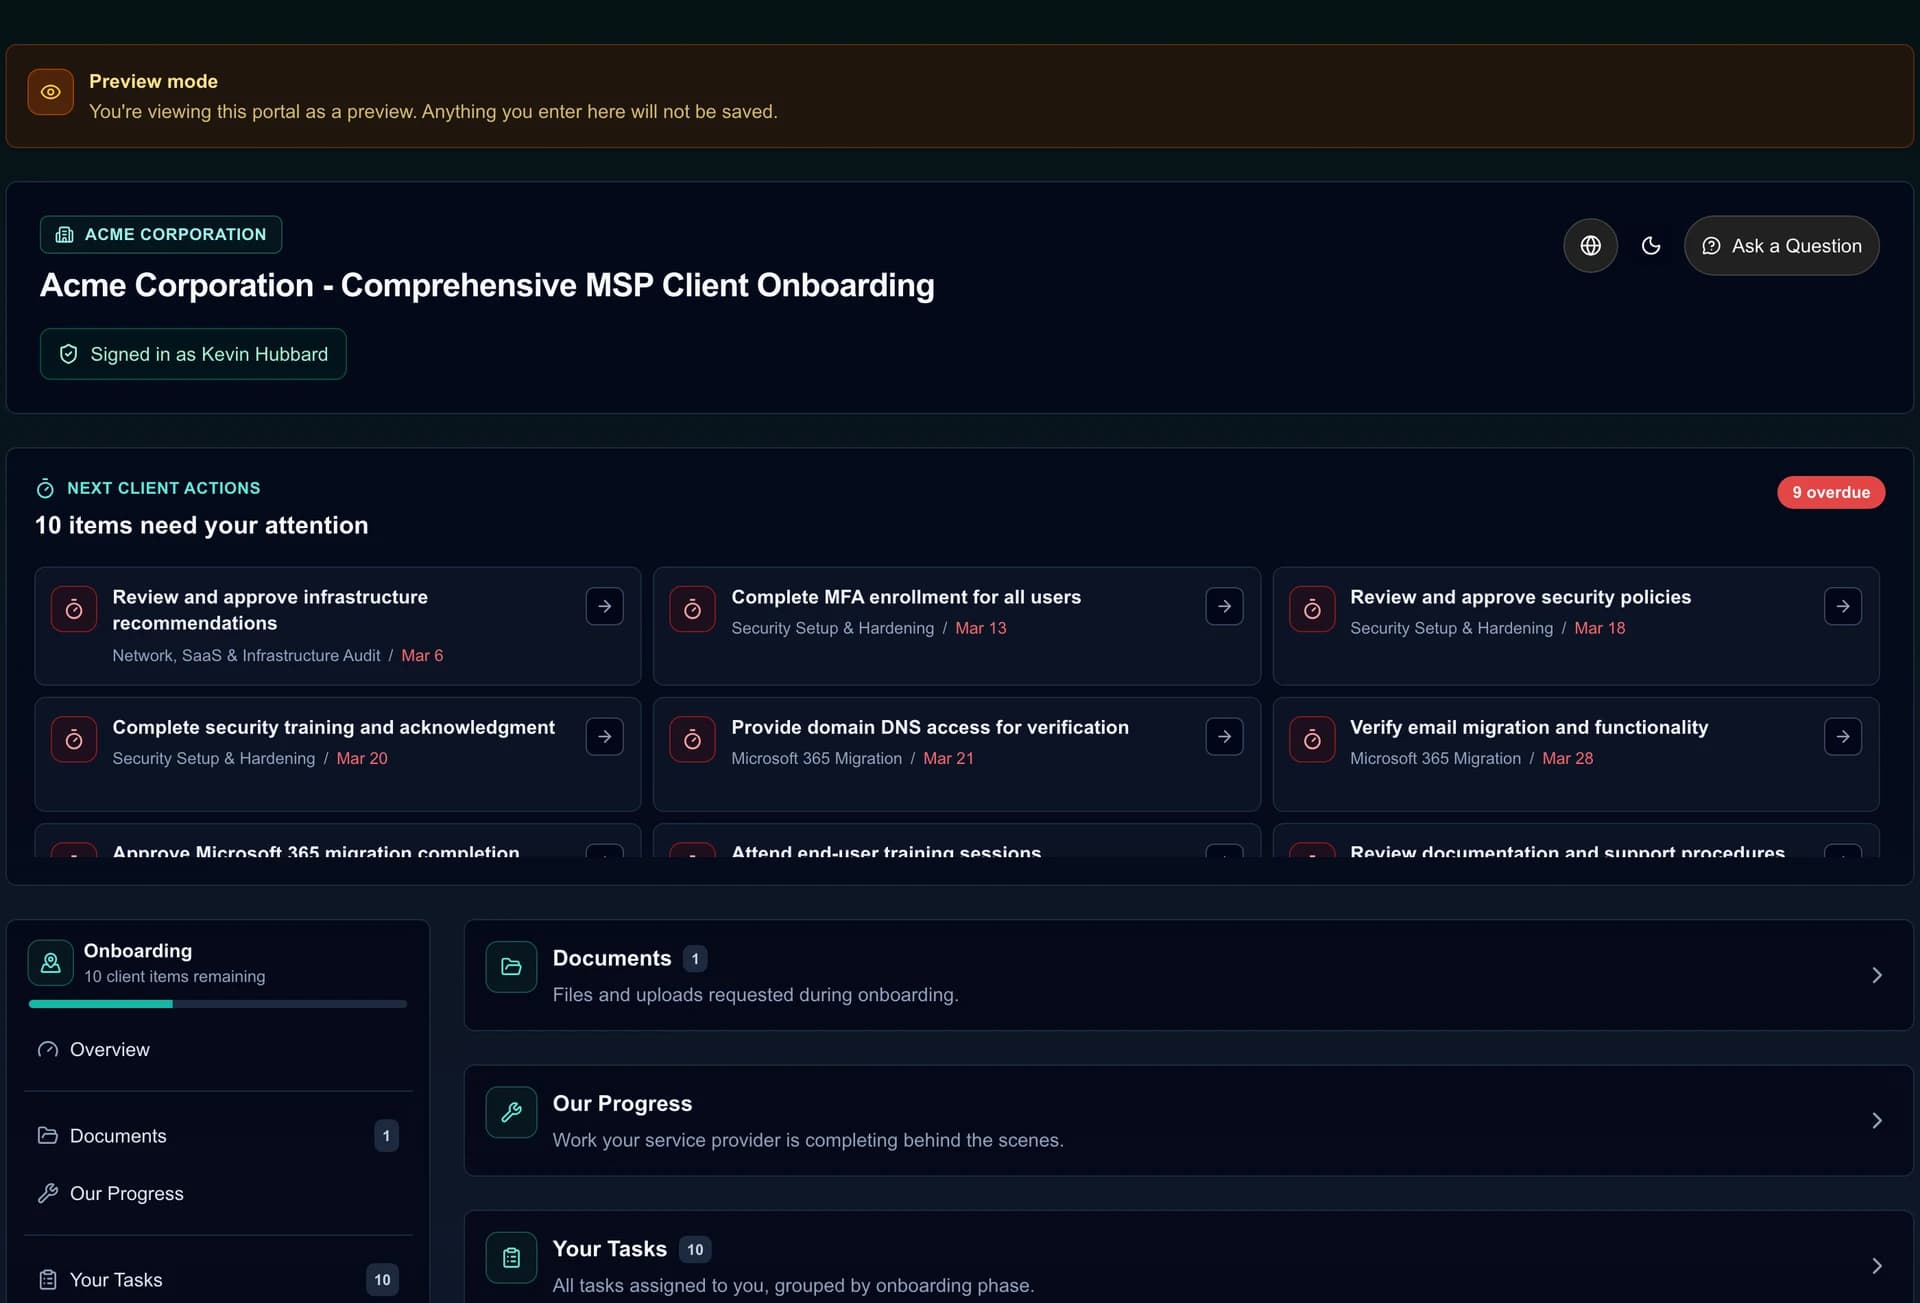The height and width of the screenshot is (1303, 1920).
Task: Open Review and approve infrastructure recommendations task title
Action: pyautogui.click(x=270, y=610)
